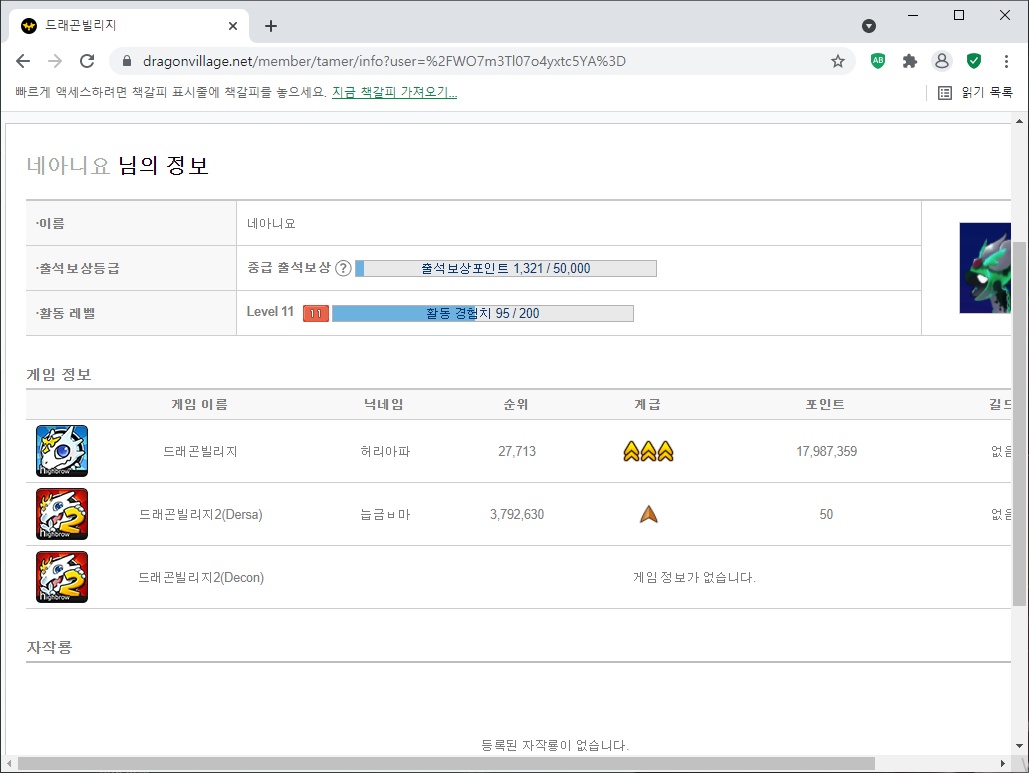
Task: Click the single bronze arrow rank badge
Action: 649,514
